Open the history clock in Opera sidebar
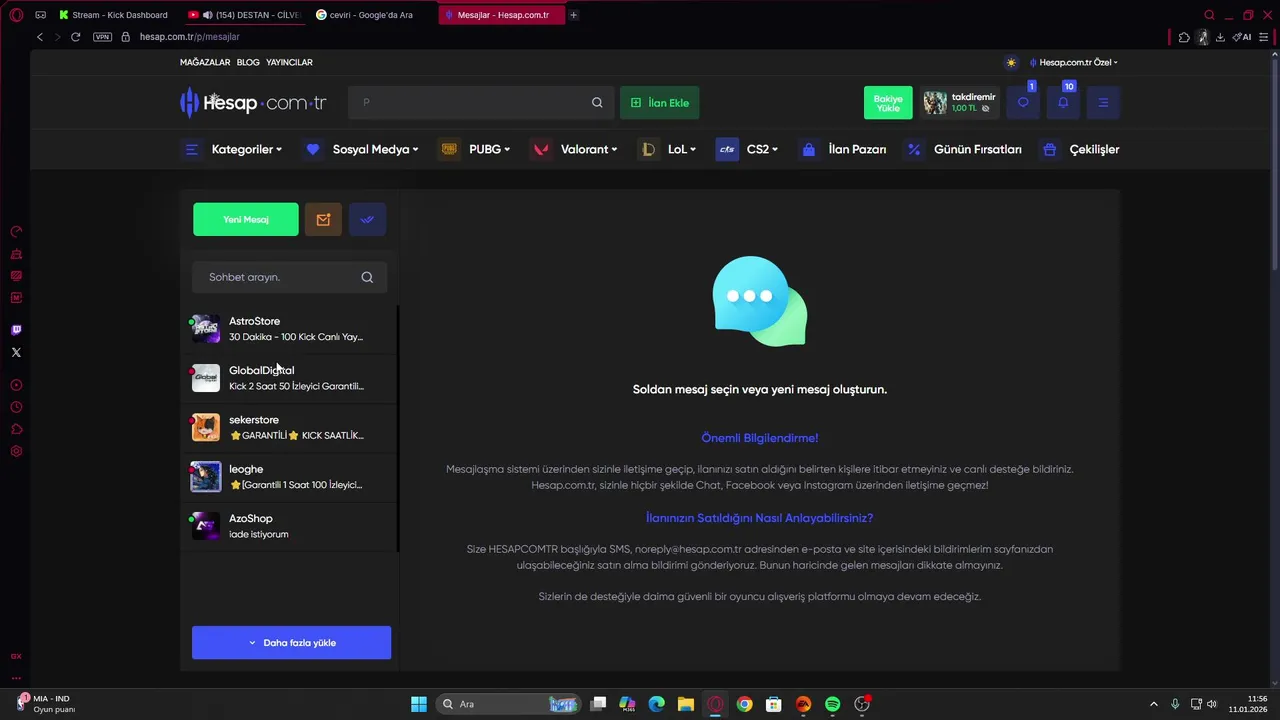Screen dimensions: 1280x720 pyautogui.click(x=16, y=407)
